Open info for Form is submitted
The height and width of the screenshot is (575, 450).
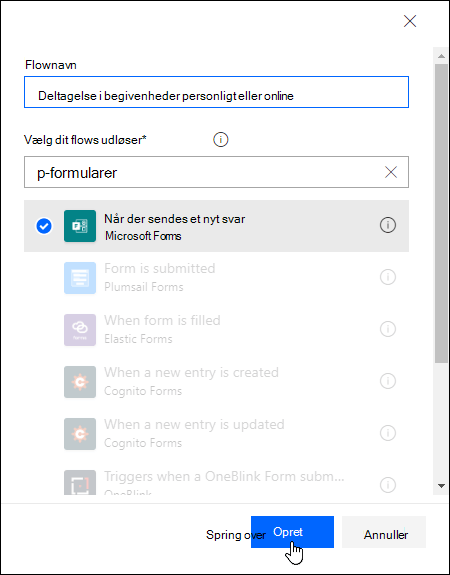click(388, 277)
